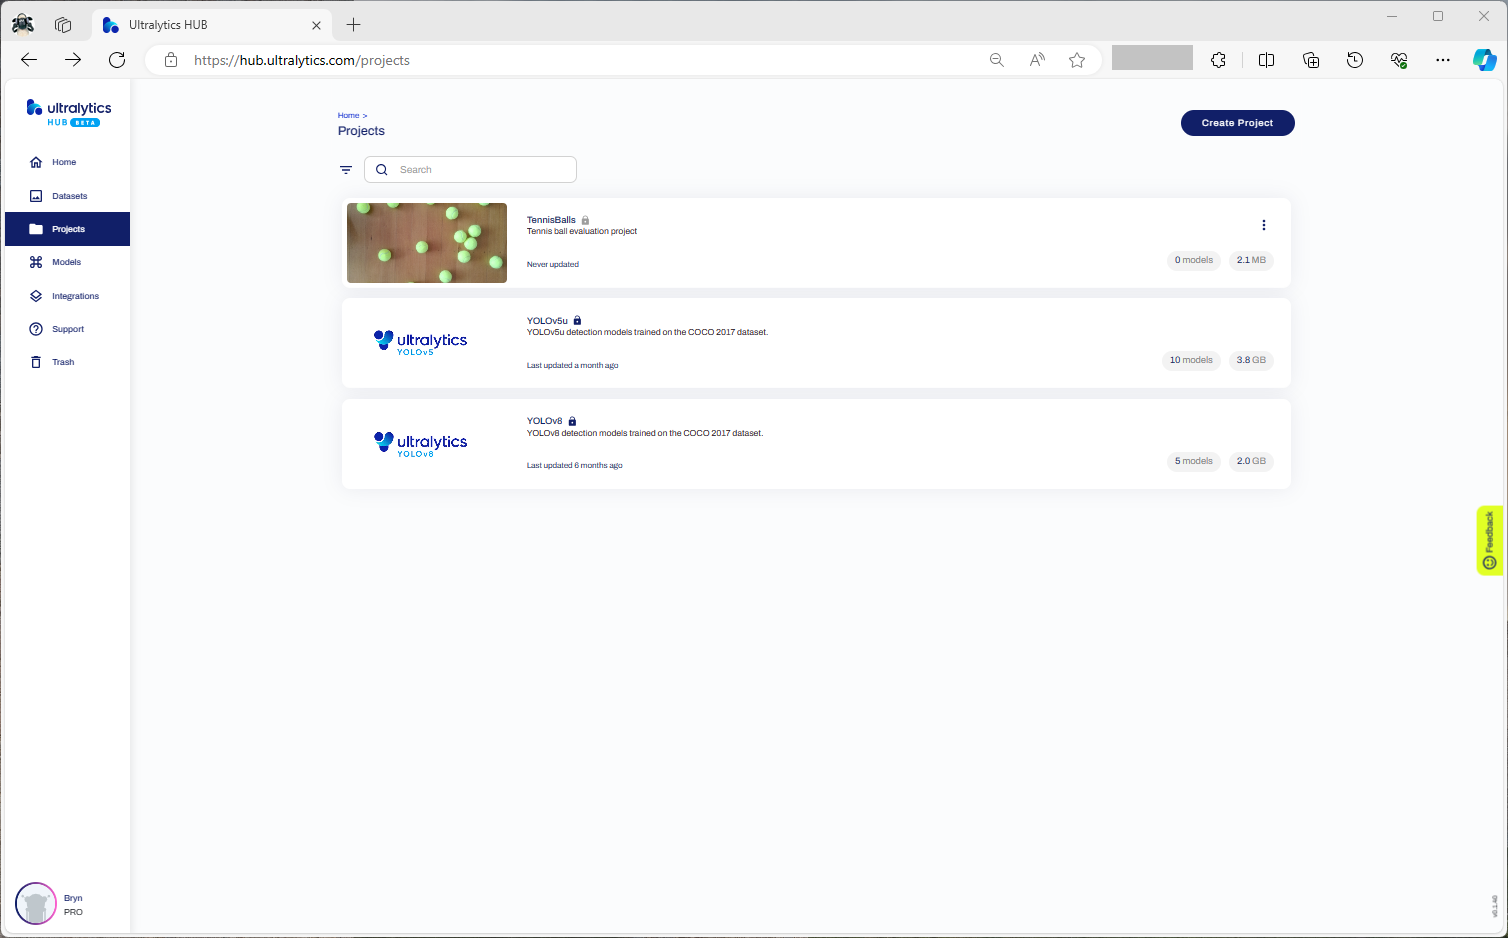The width and height of the screenshot is (1508, 938).
Task: Click the Bryn profile avatar
Action: 36,904
